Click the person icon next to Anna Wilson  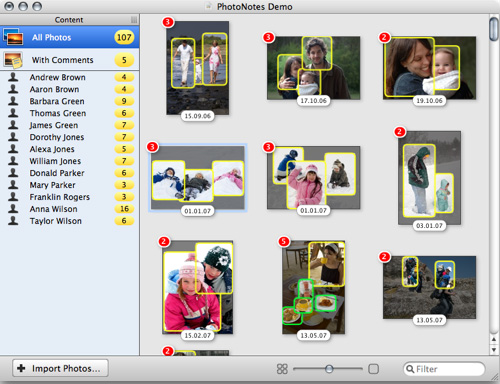pyautogui.click(x=13, y=209)
